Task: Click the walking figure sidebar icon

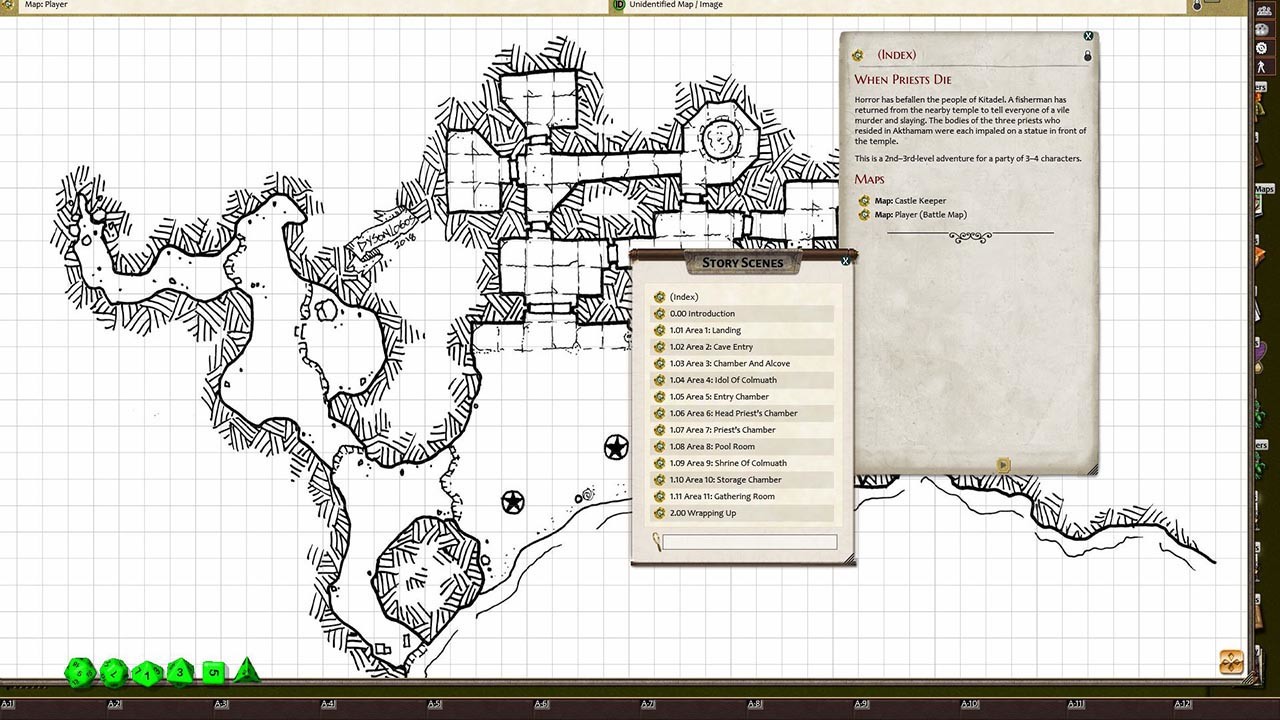Action: pyautogui.click(x=1264, y=66)
